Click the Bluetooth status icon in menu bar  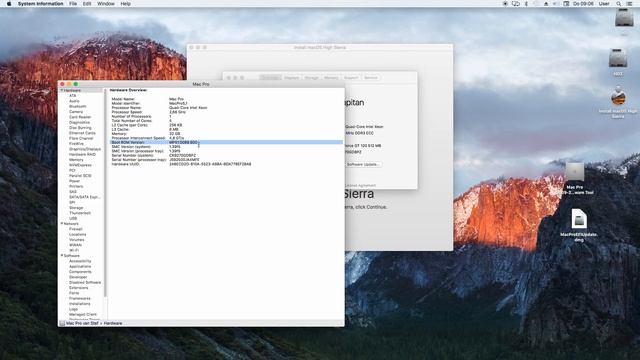(x=526, y=4)
